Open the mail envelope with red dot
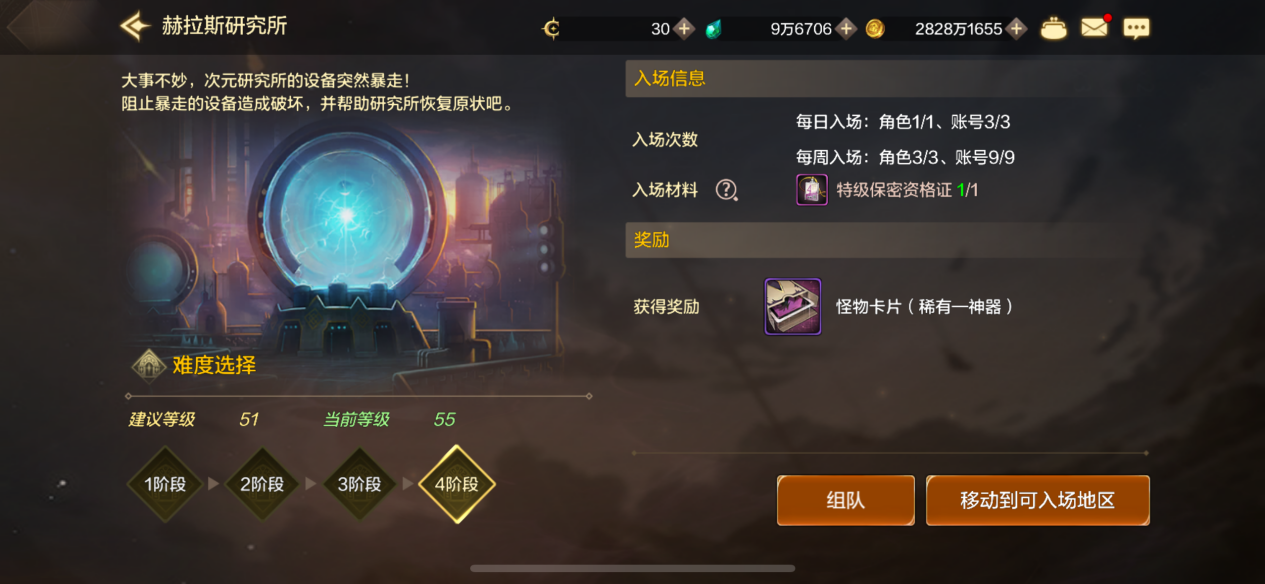The image size is (1265, 584). tap(1095, 28)
